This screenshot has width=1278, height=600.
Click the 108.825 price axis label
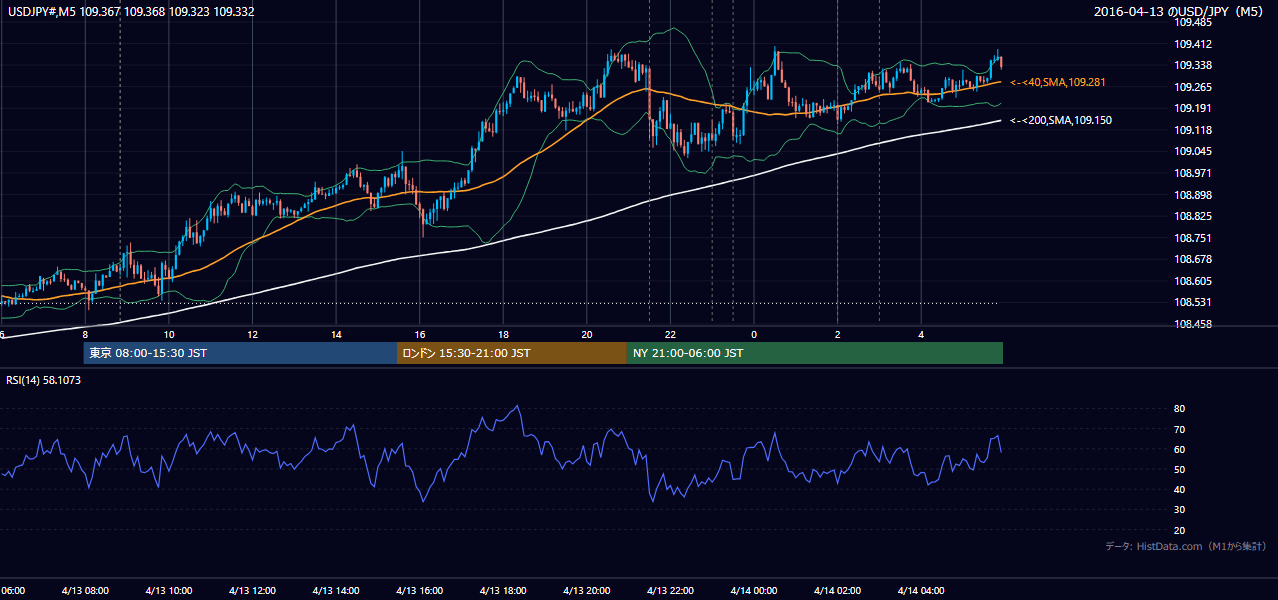[1193, 216]
